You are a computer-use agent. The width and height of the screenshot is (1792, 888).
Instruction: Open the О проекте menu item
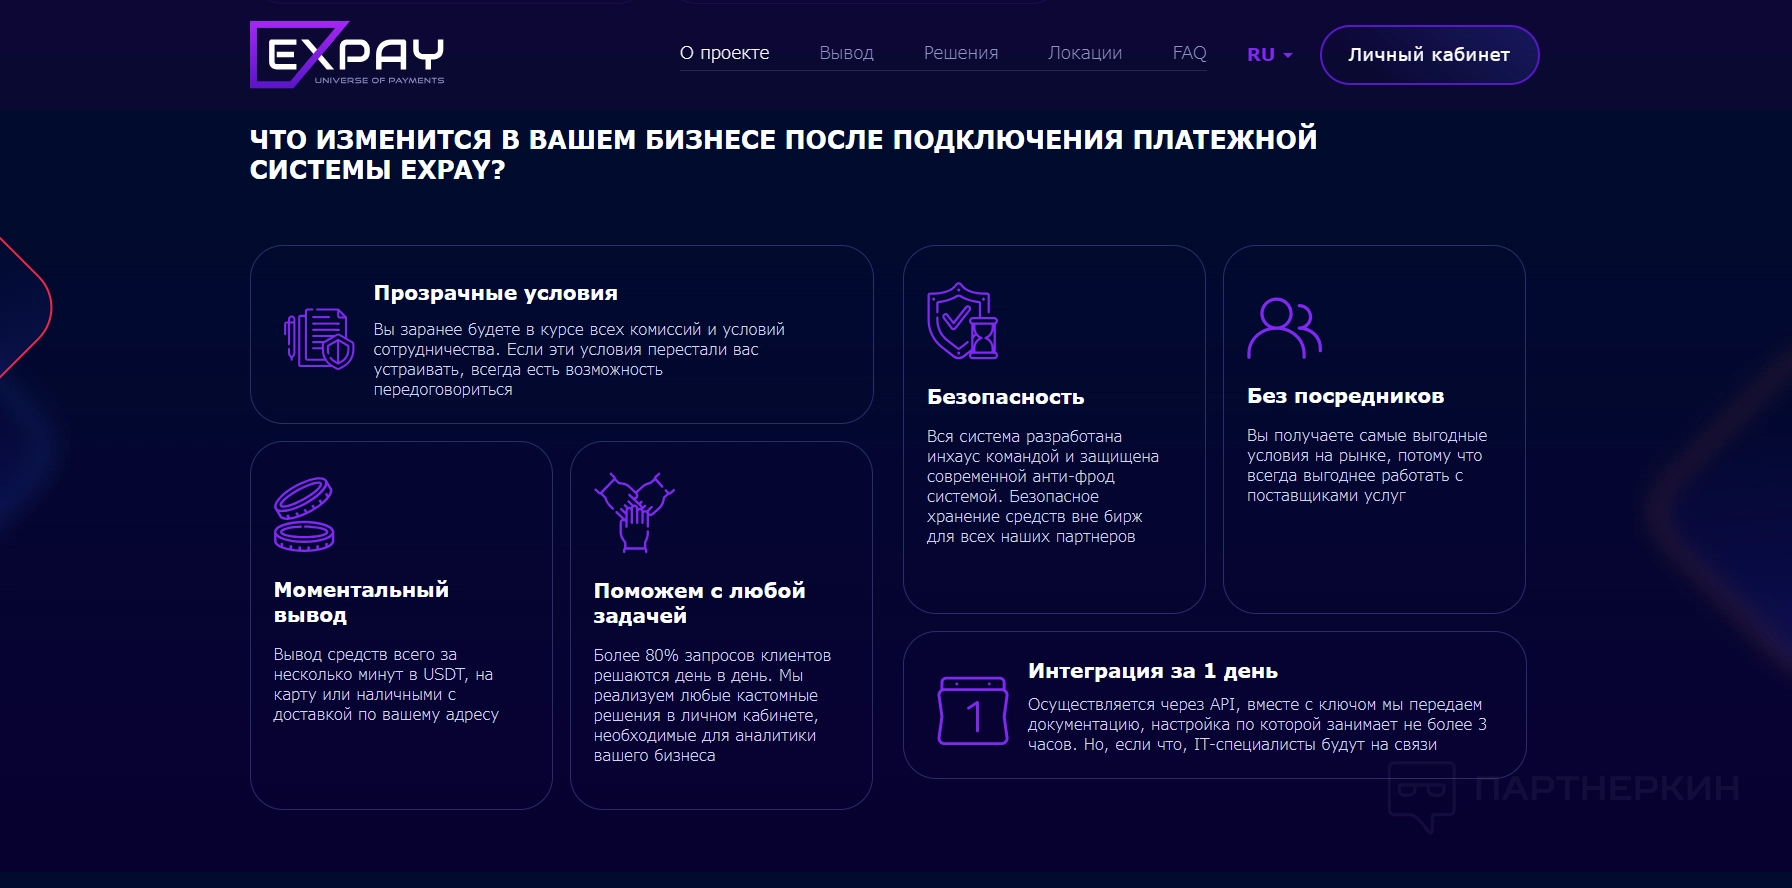coord(725,53)
